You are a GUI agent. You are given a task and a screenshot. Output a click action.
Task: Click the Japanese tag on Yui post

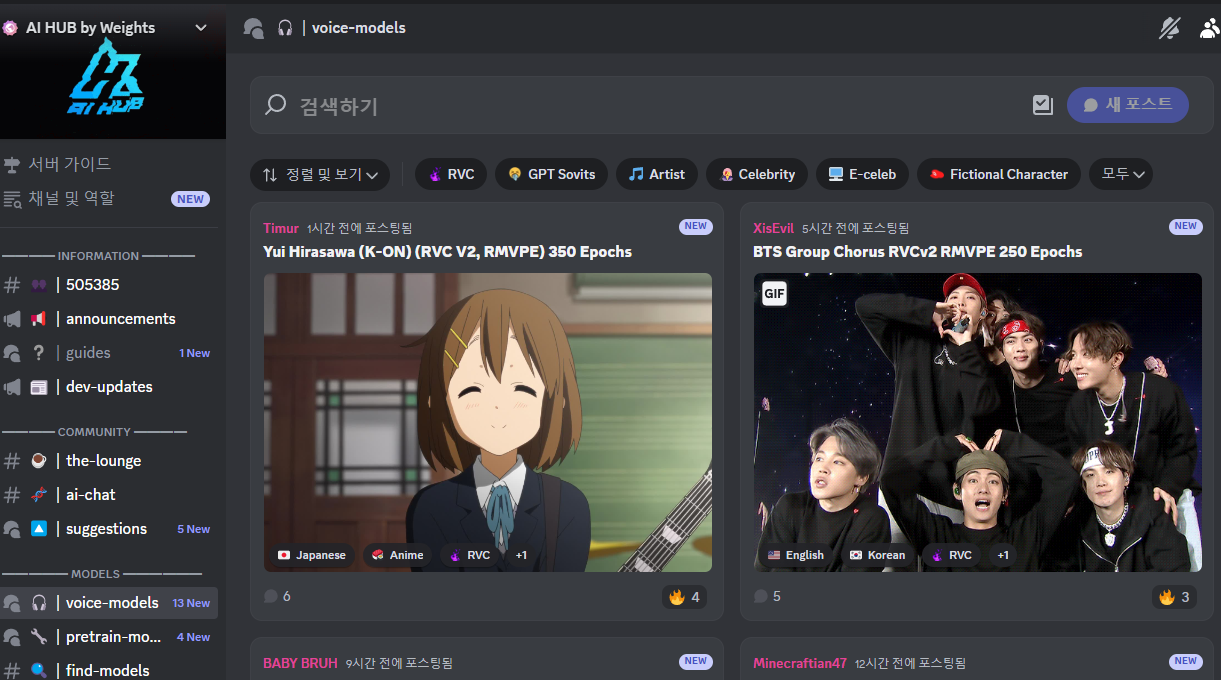312,555
